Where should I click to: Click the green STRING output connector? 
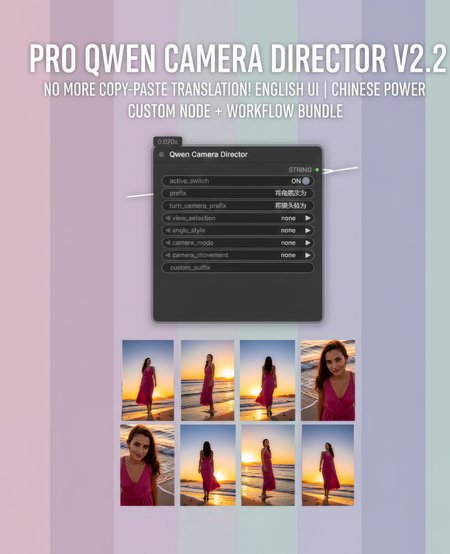point(317,170)
